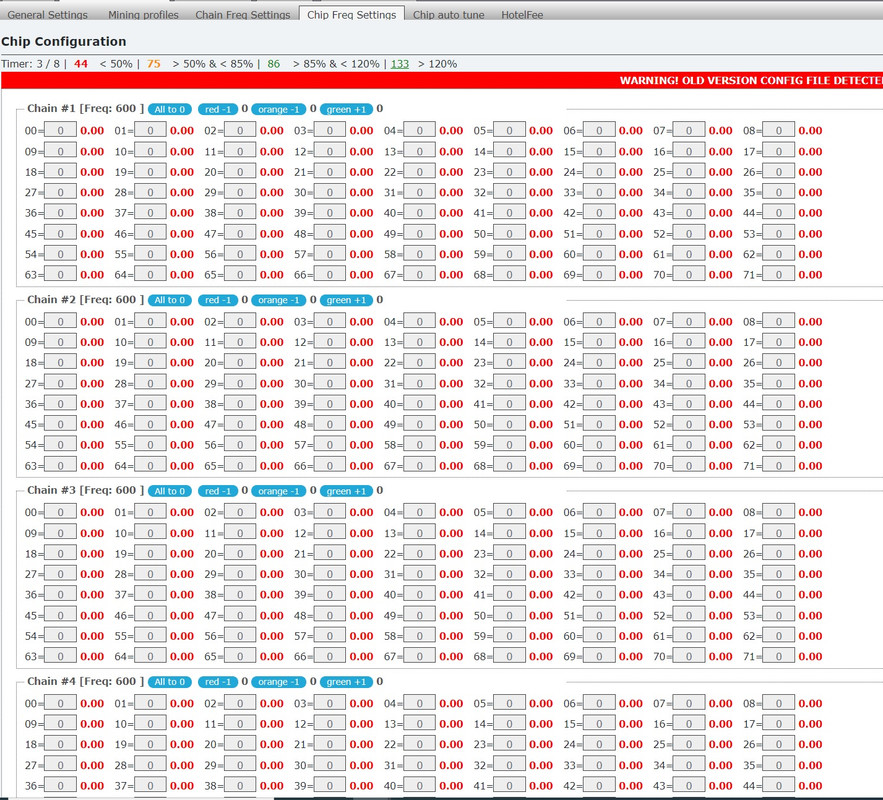Click orange -1 button in Chain #1
This screenshot has width=883, height=800.
point(279,109)
